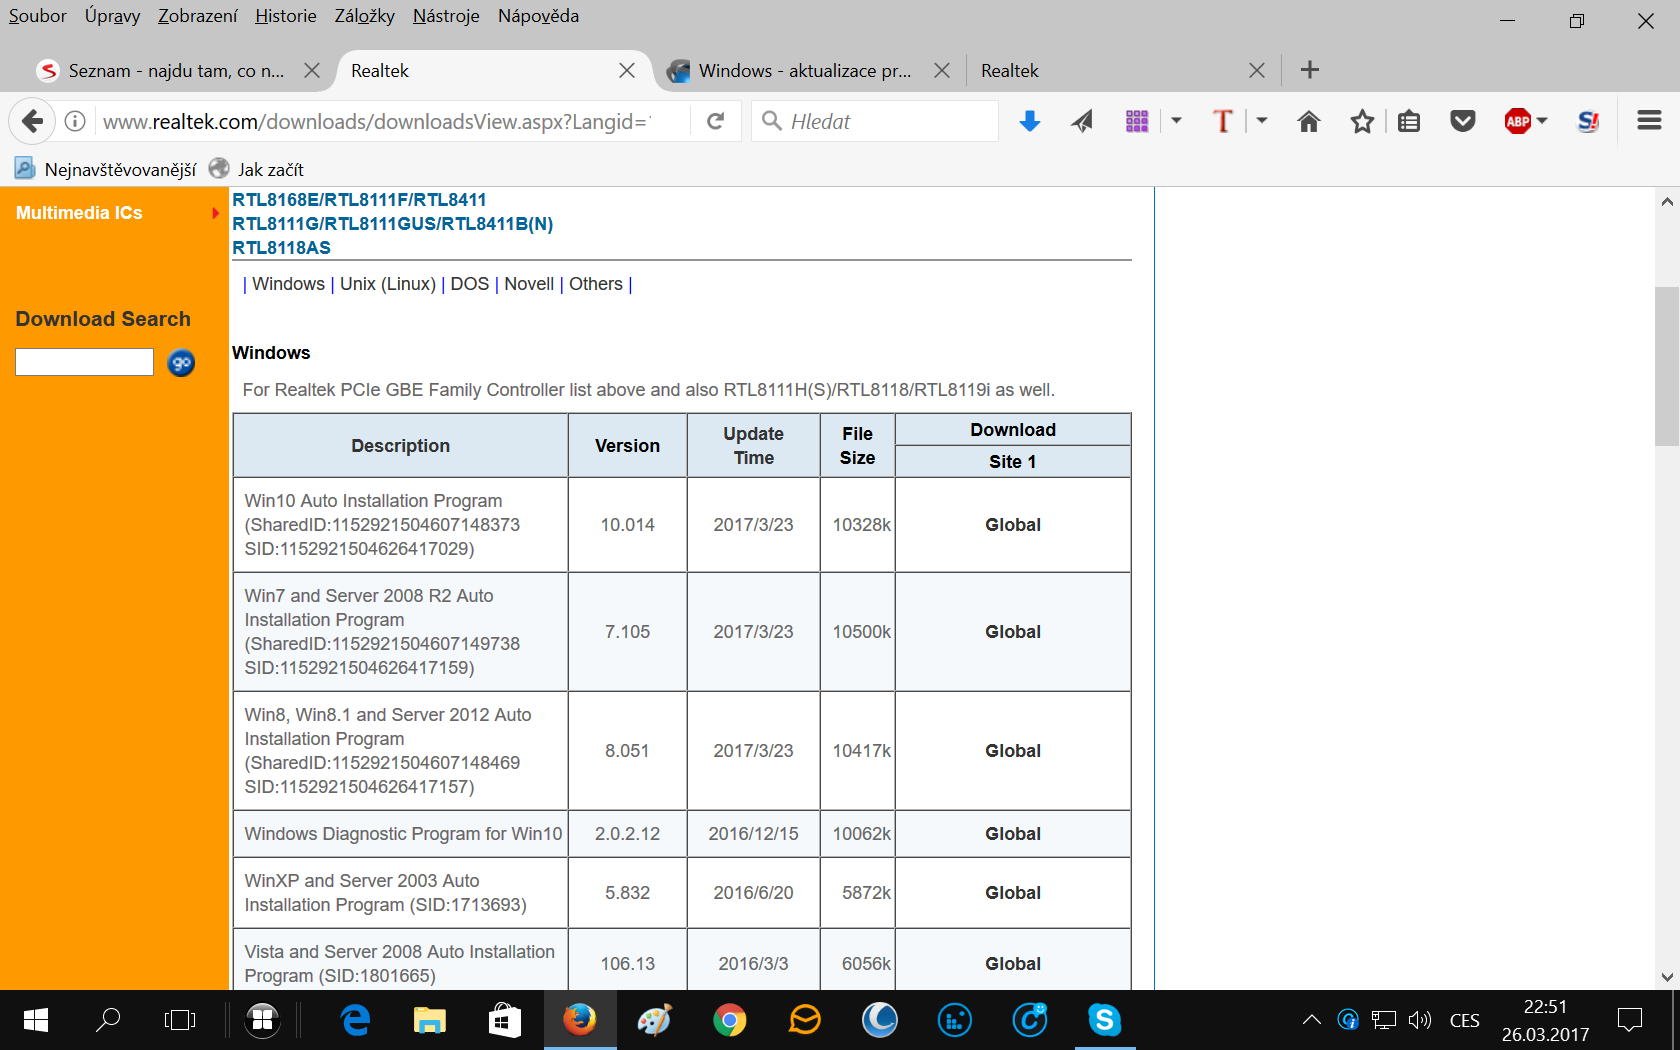Screen dimensions: 1680x1050
Task: Open a new browser tab
Action: click(1310, 70)
